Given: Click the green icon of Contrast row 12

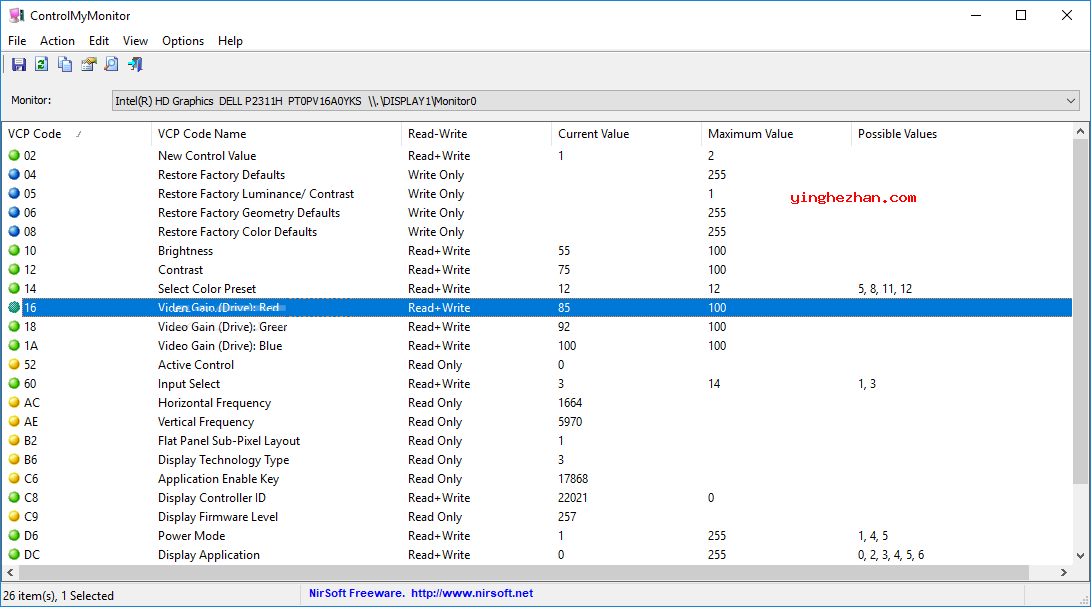Looking at the screenshot, I should tap(14, 269).
